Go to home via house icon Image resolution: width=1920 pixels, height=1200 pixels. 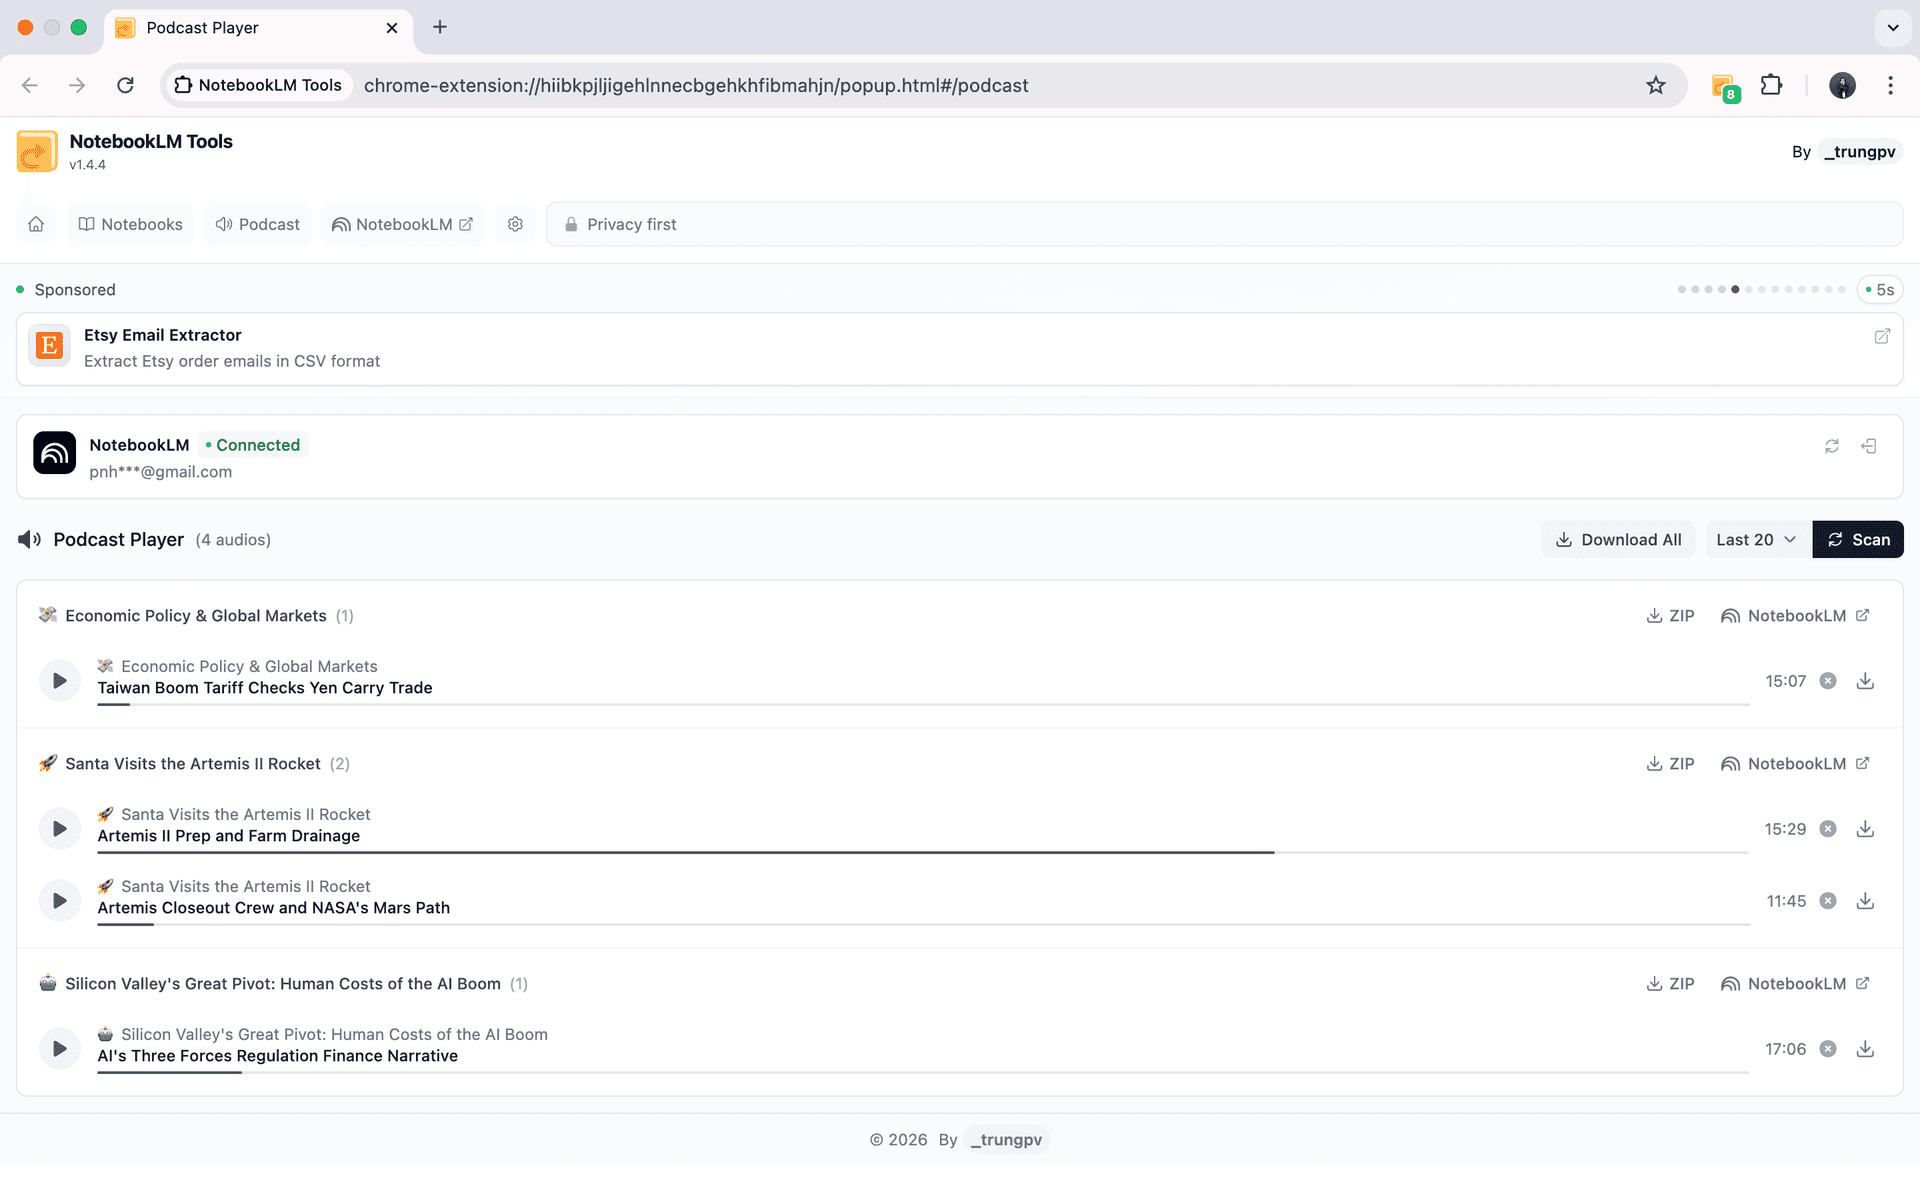(36, 224)
